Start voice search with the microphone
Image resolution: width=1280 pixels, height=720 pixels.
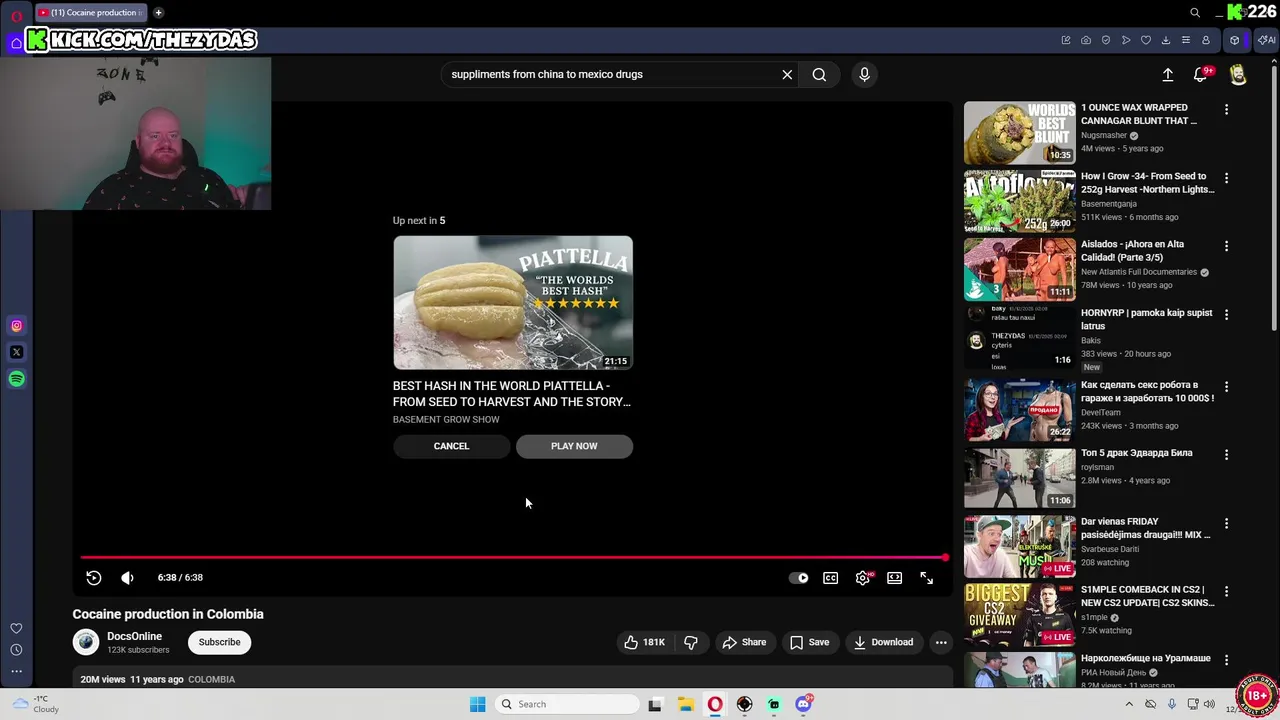click(x=865, y=74)
